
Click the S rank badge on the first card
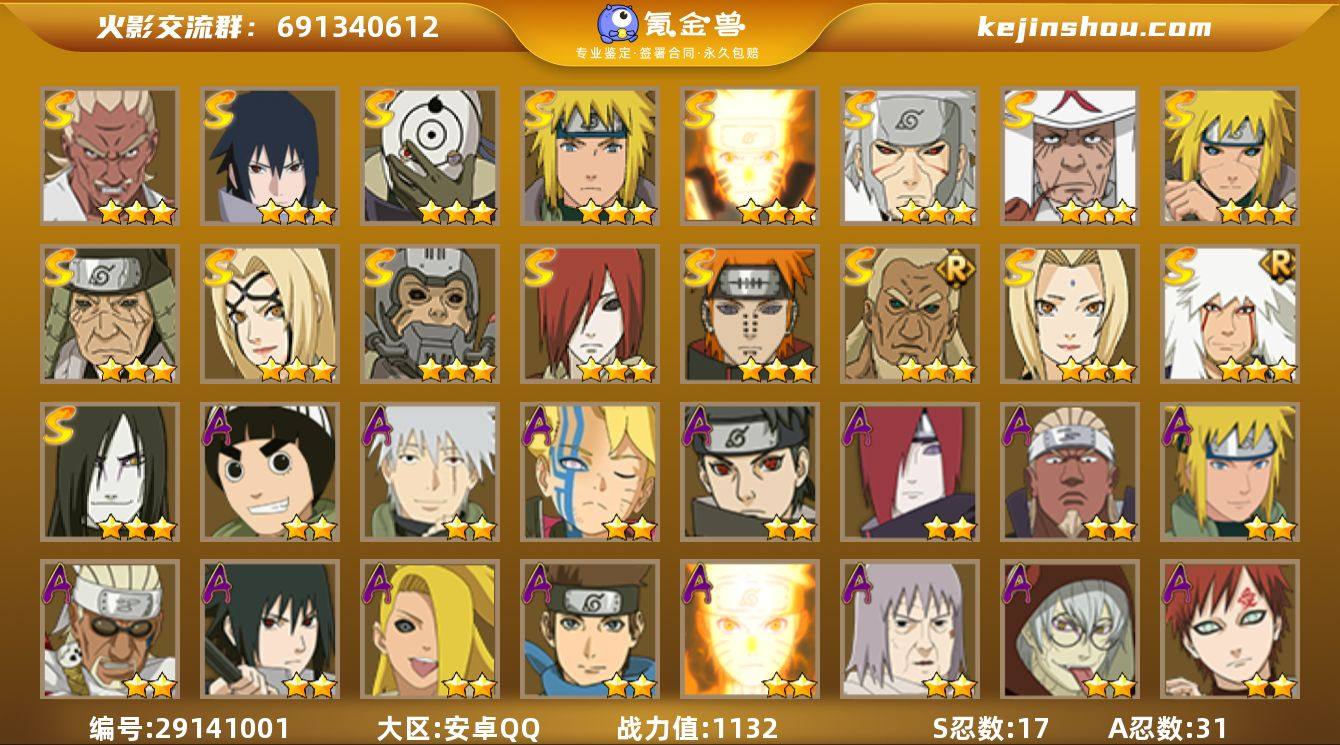(x=60, y=110)
